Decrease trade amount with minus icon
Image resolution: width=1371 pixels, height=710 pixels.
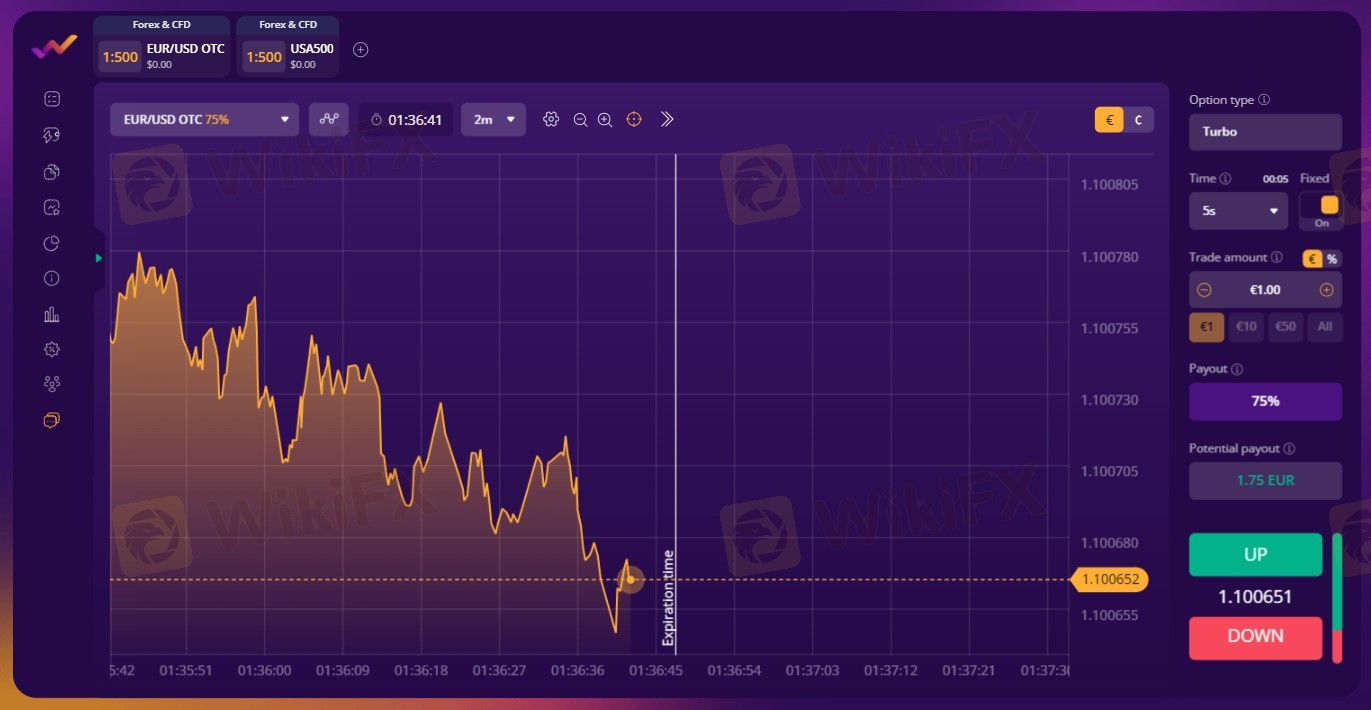click(1204, 290)
